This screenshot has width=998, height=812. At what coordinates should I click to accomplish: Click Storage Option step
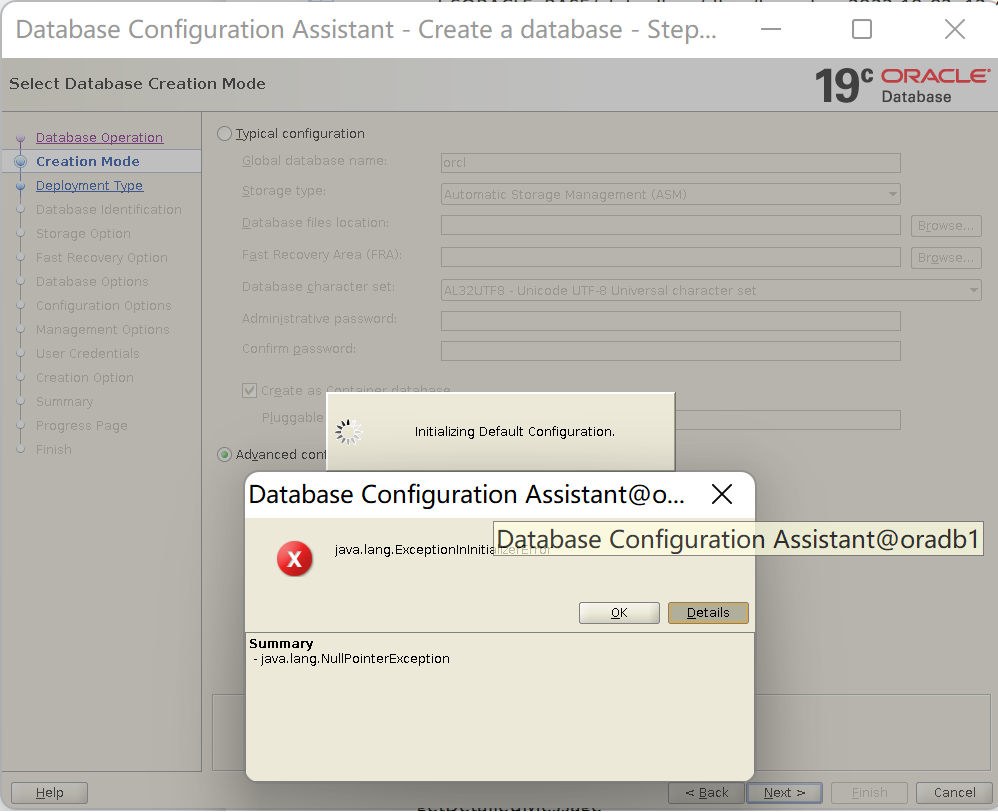(x=83, y=234)
